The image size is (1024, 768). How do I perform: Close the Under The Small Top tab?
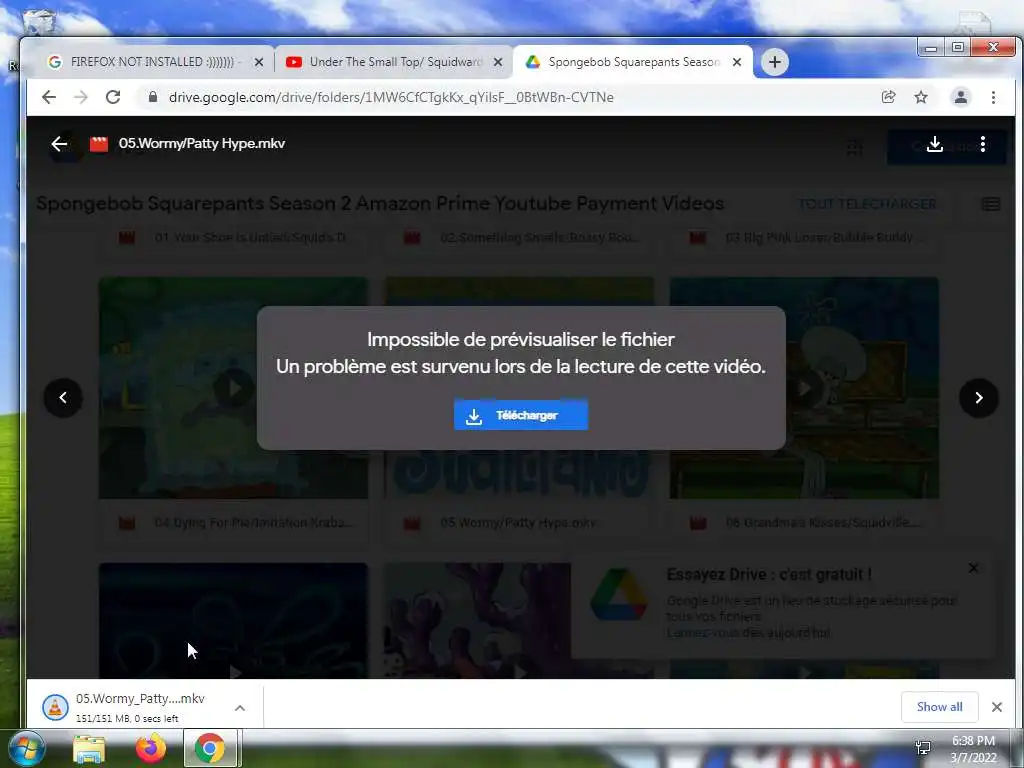pos(498,62)
